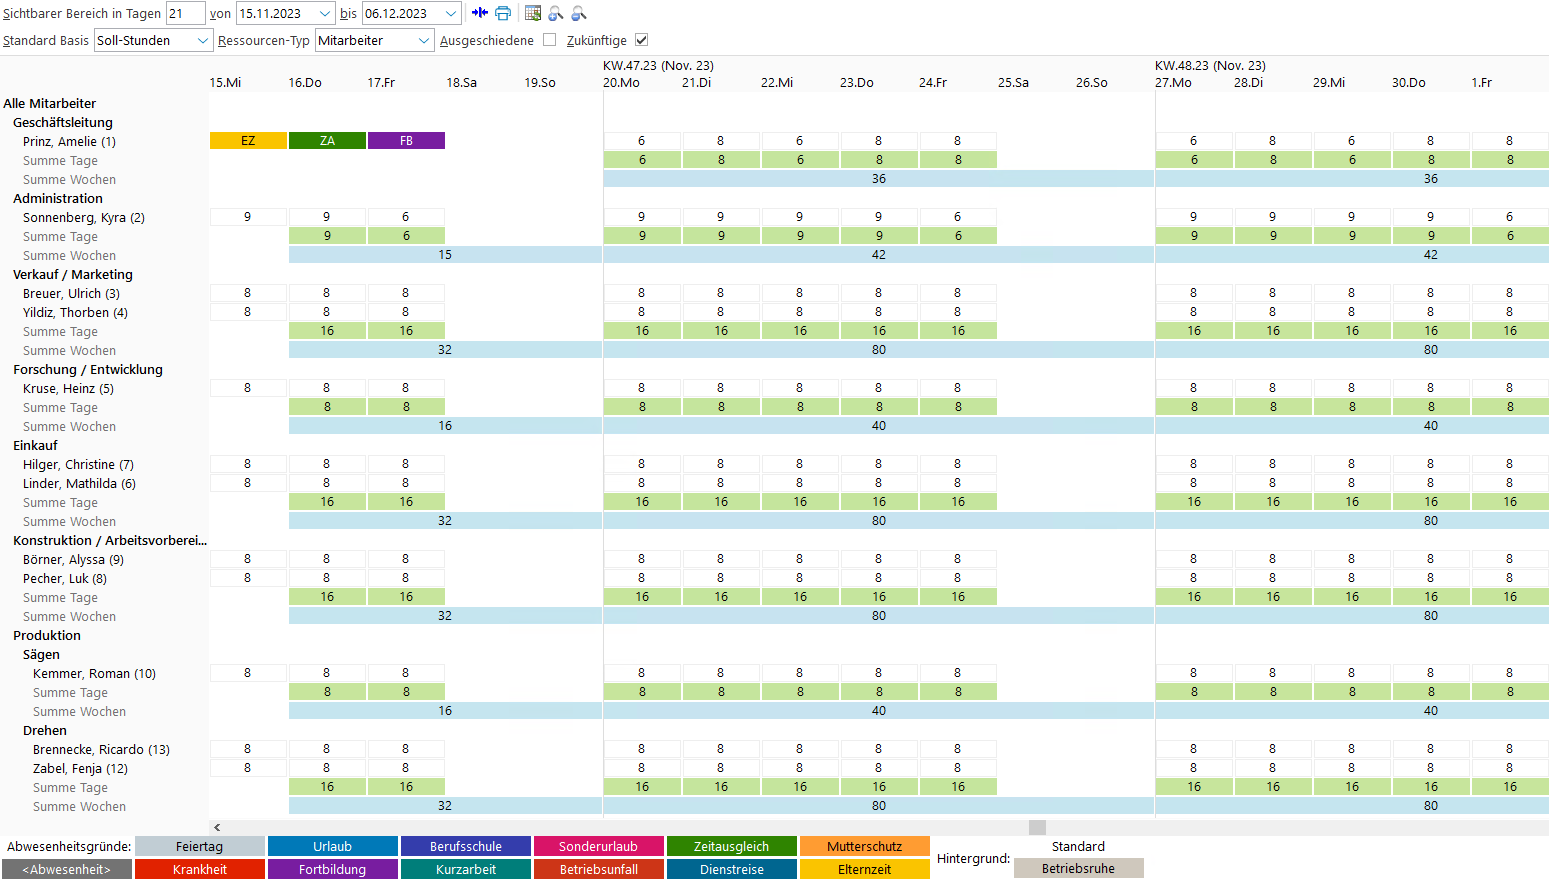This screenshot has height=880, width=1549.
Task: Uncheck the Zukünftige checkbox
Action: point(642,40)
